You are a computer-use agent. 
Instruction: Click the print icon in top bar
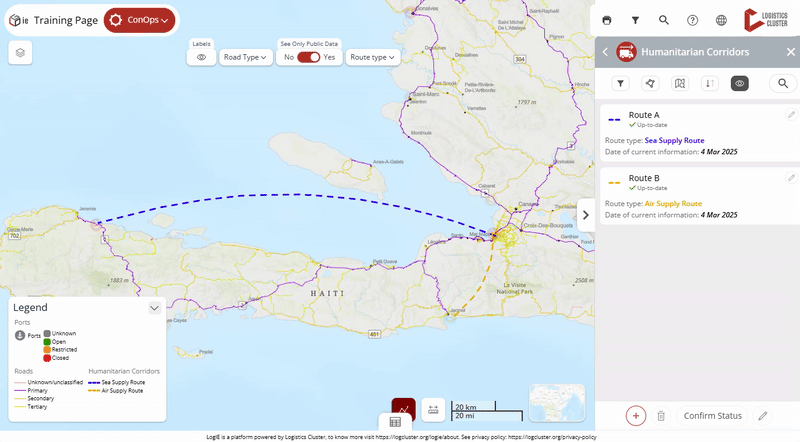[607, 20]
